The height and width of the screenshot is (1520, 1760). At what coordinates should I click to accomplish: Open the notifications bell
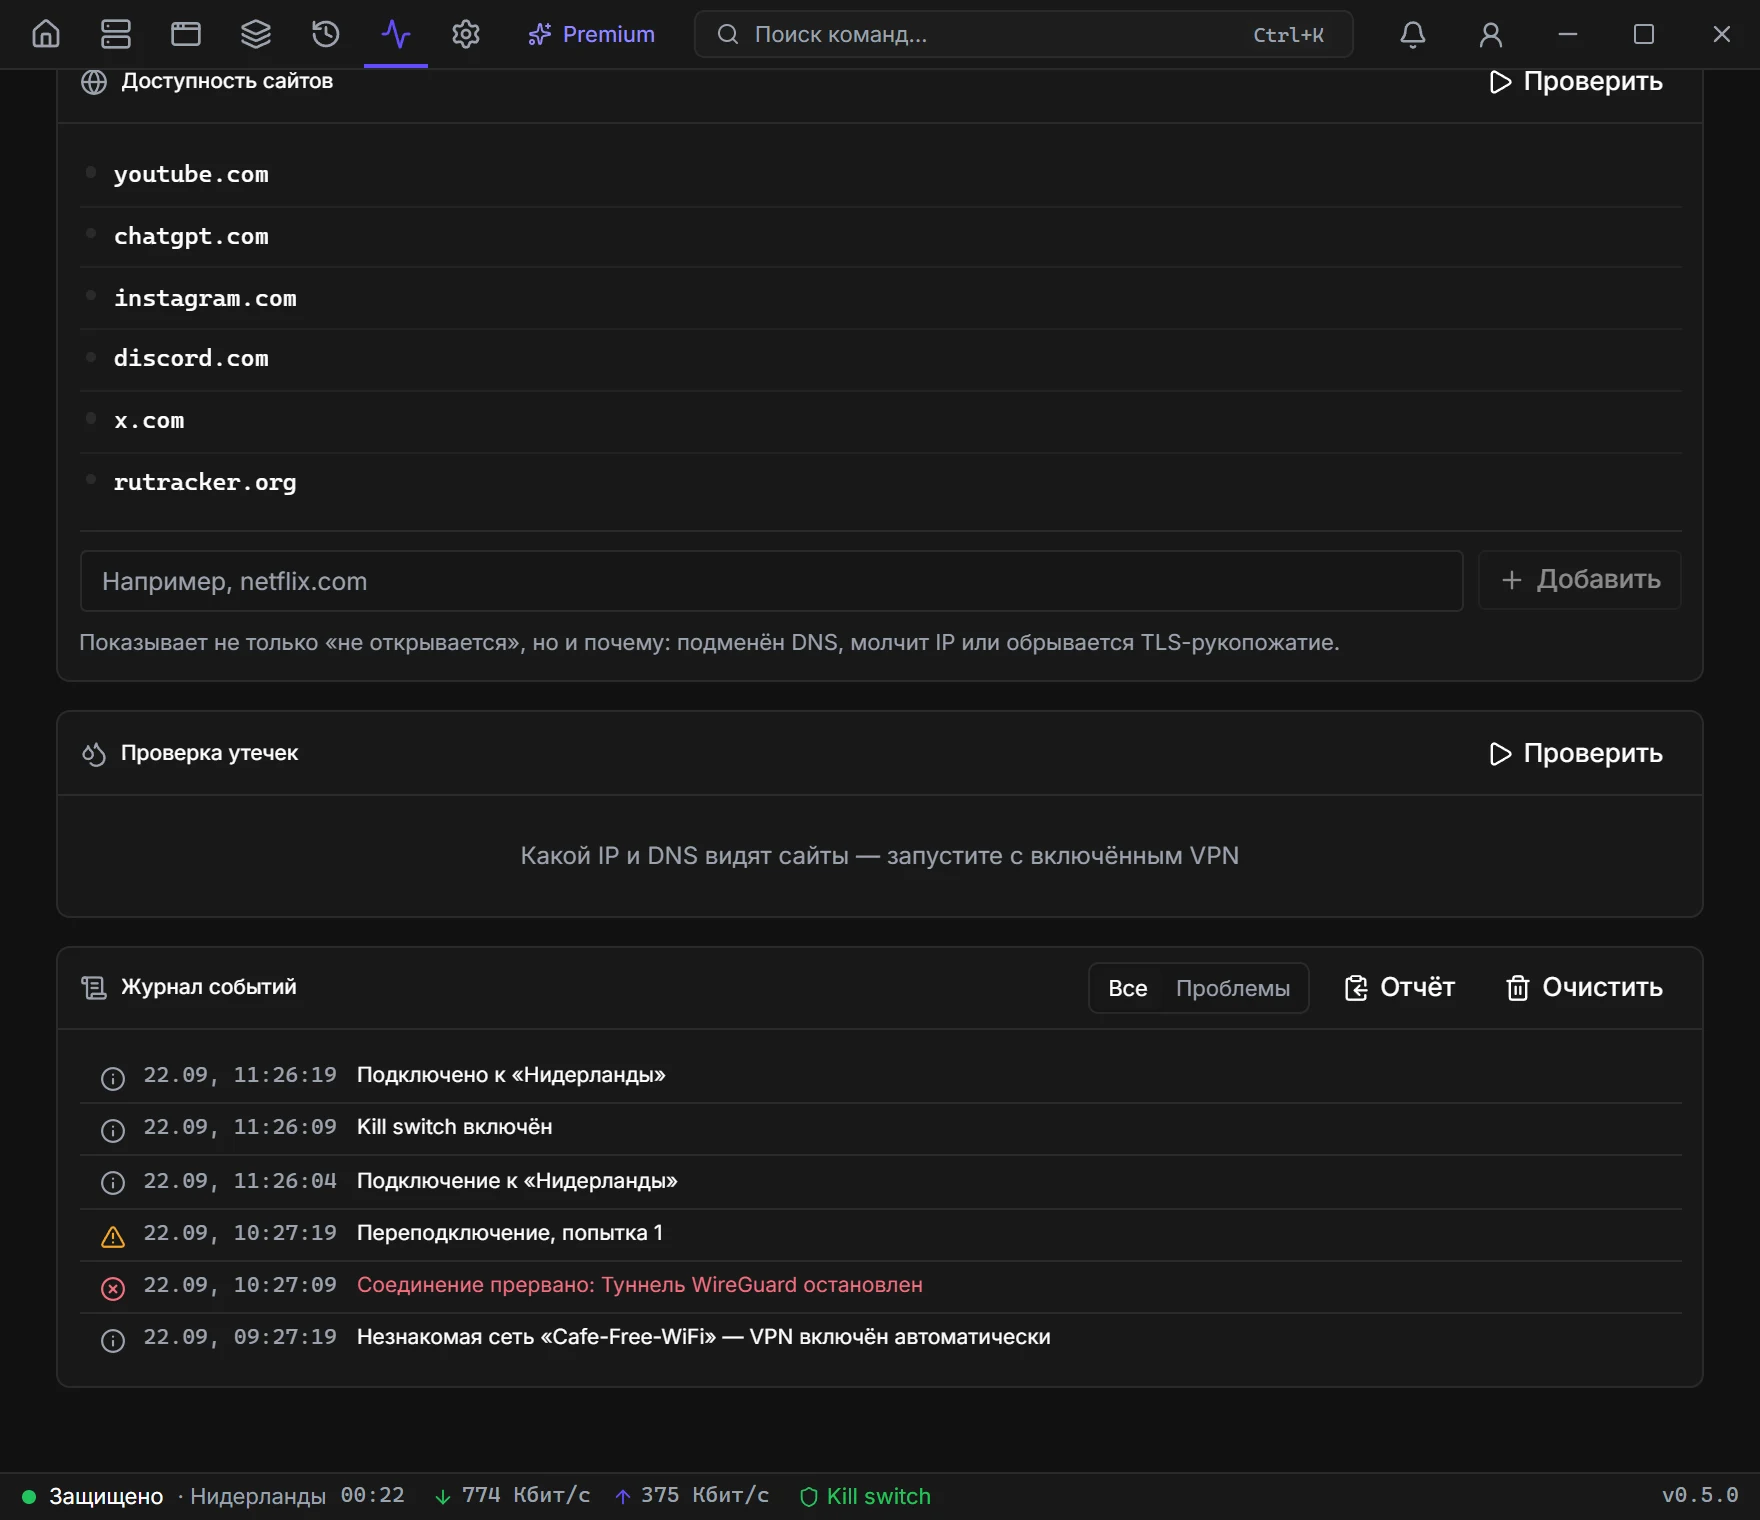[x=1412, y=34]
